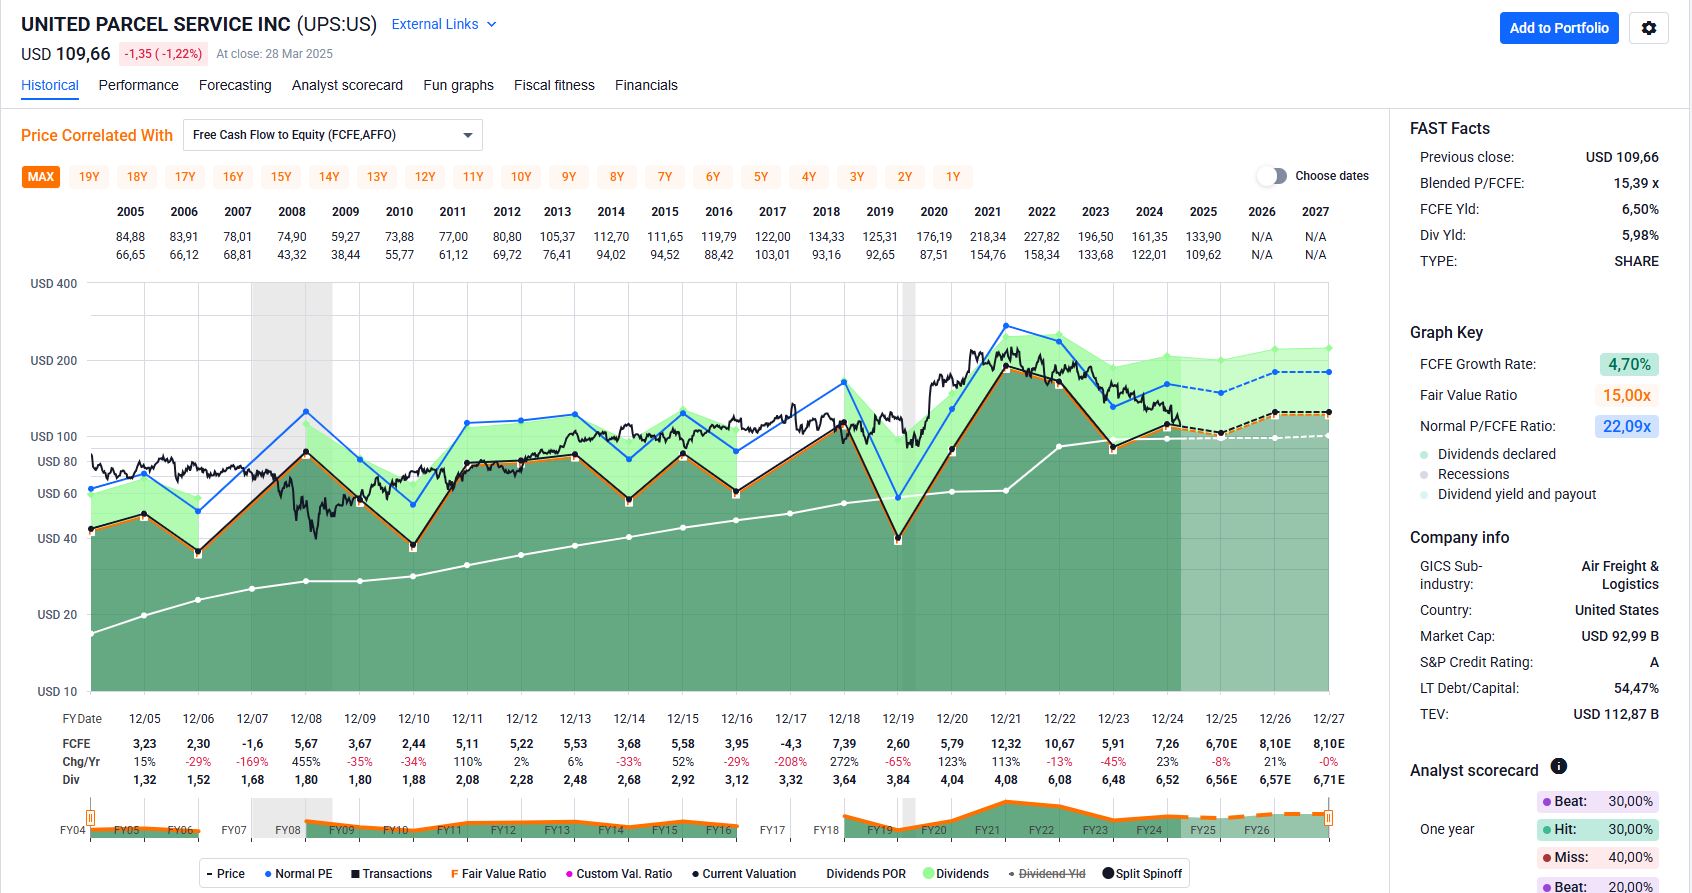
Task: Click the Analyst scorecard info icon
Action: coord(1558,767)
